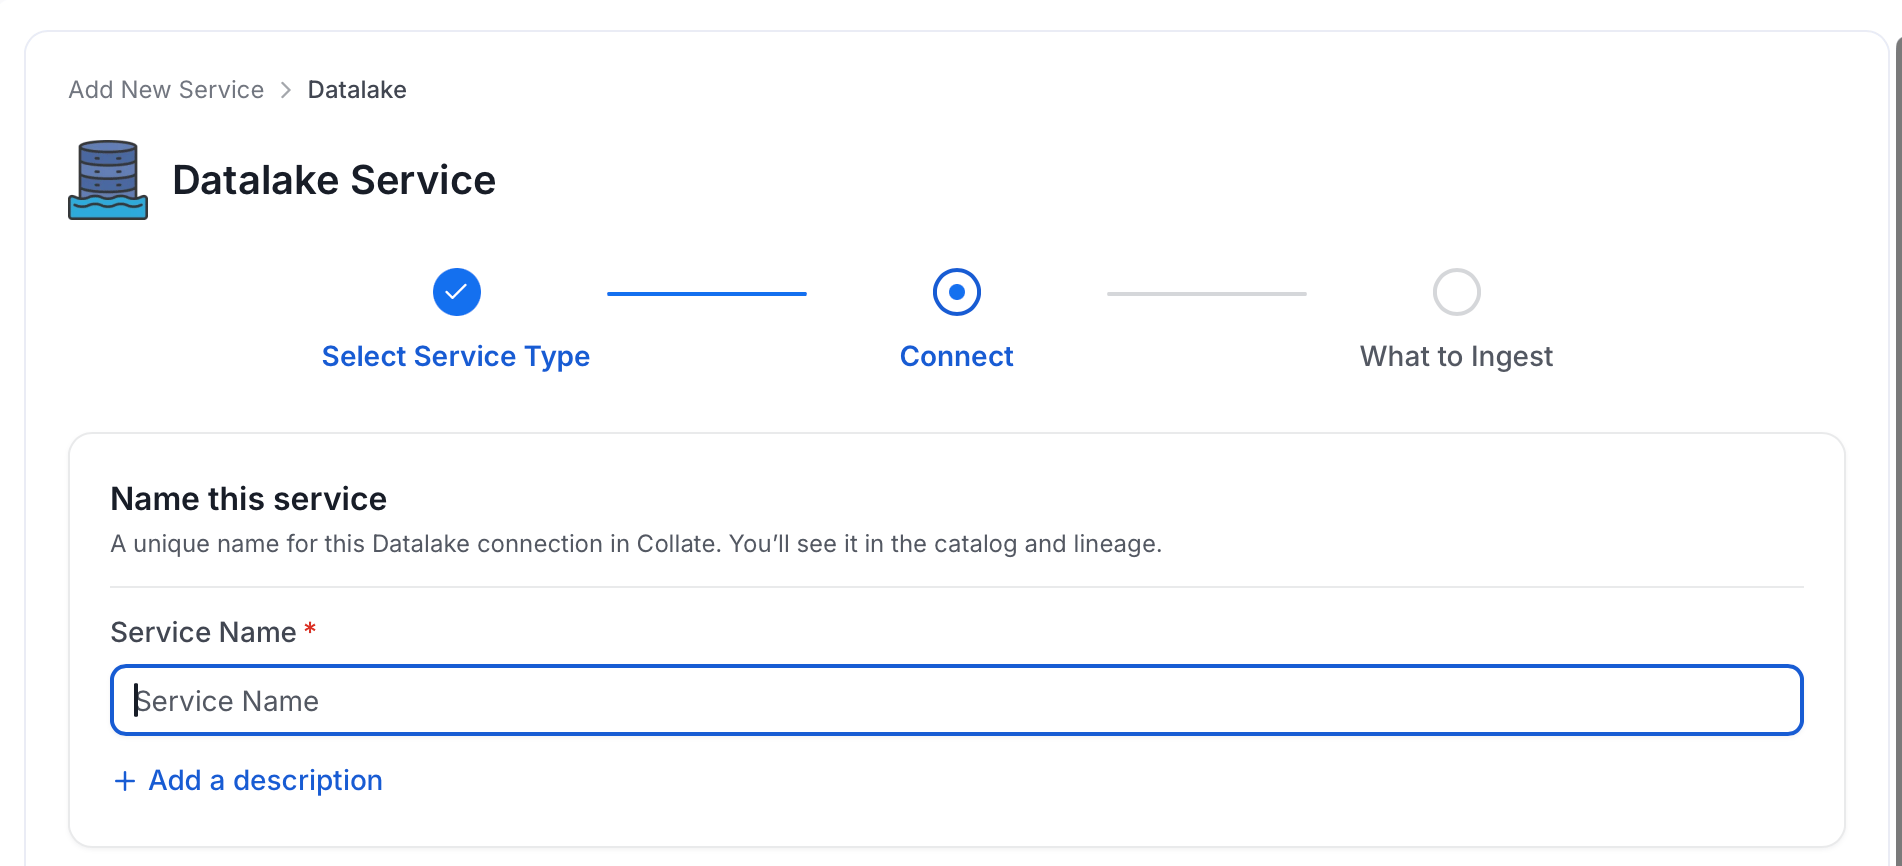Click the Datalake Service database icon
This screenshot has height=866, width=1902.
point(108,180)
